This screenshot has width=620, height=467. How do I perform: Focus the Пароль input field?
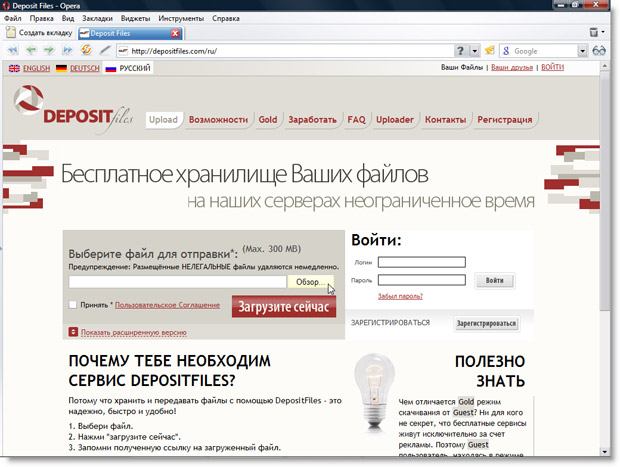[x=422, y=280]
